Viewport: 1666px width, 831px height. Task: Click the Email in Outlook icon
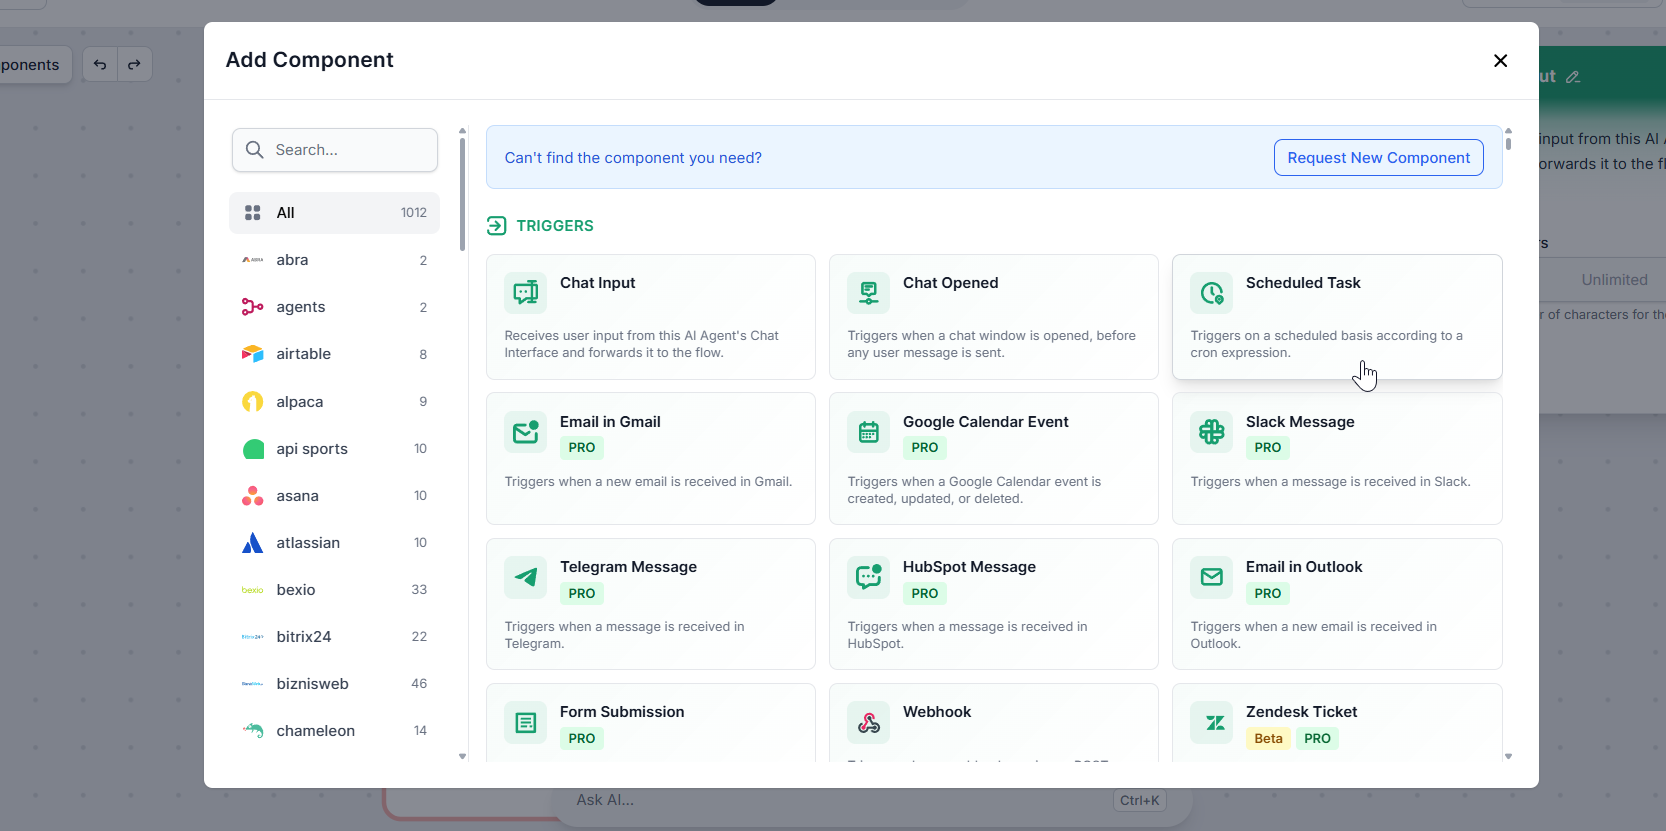1212,577
